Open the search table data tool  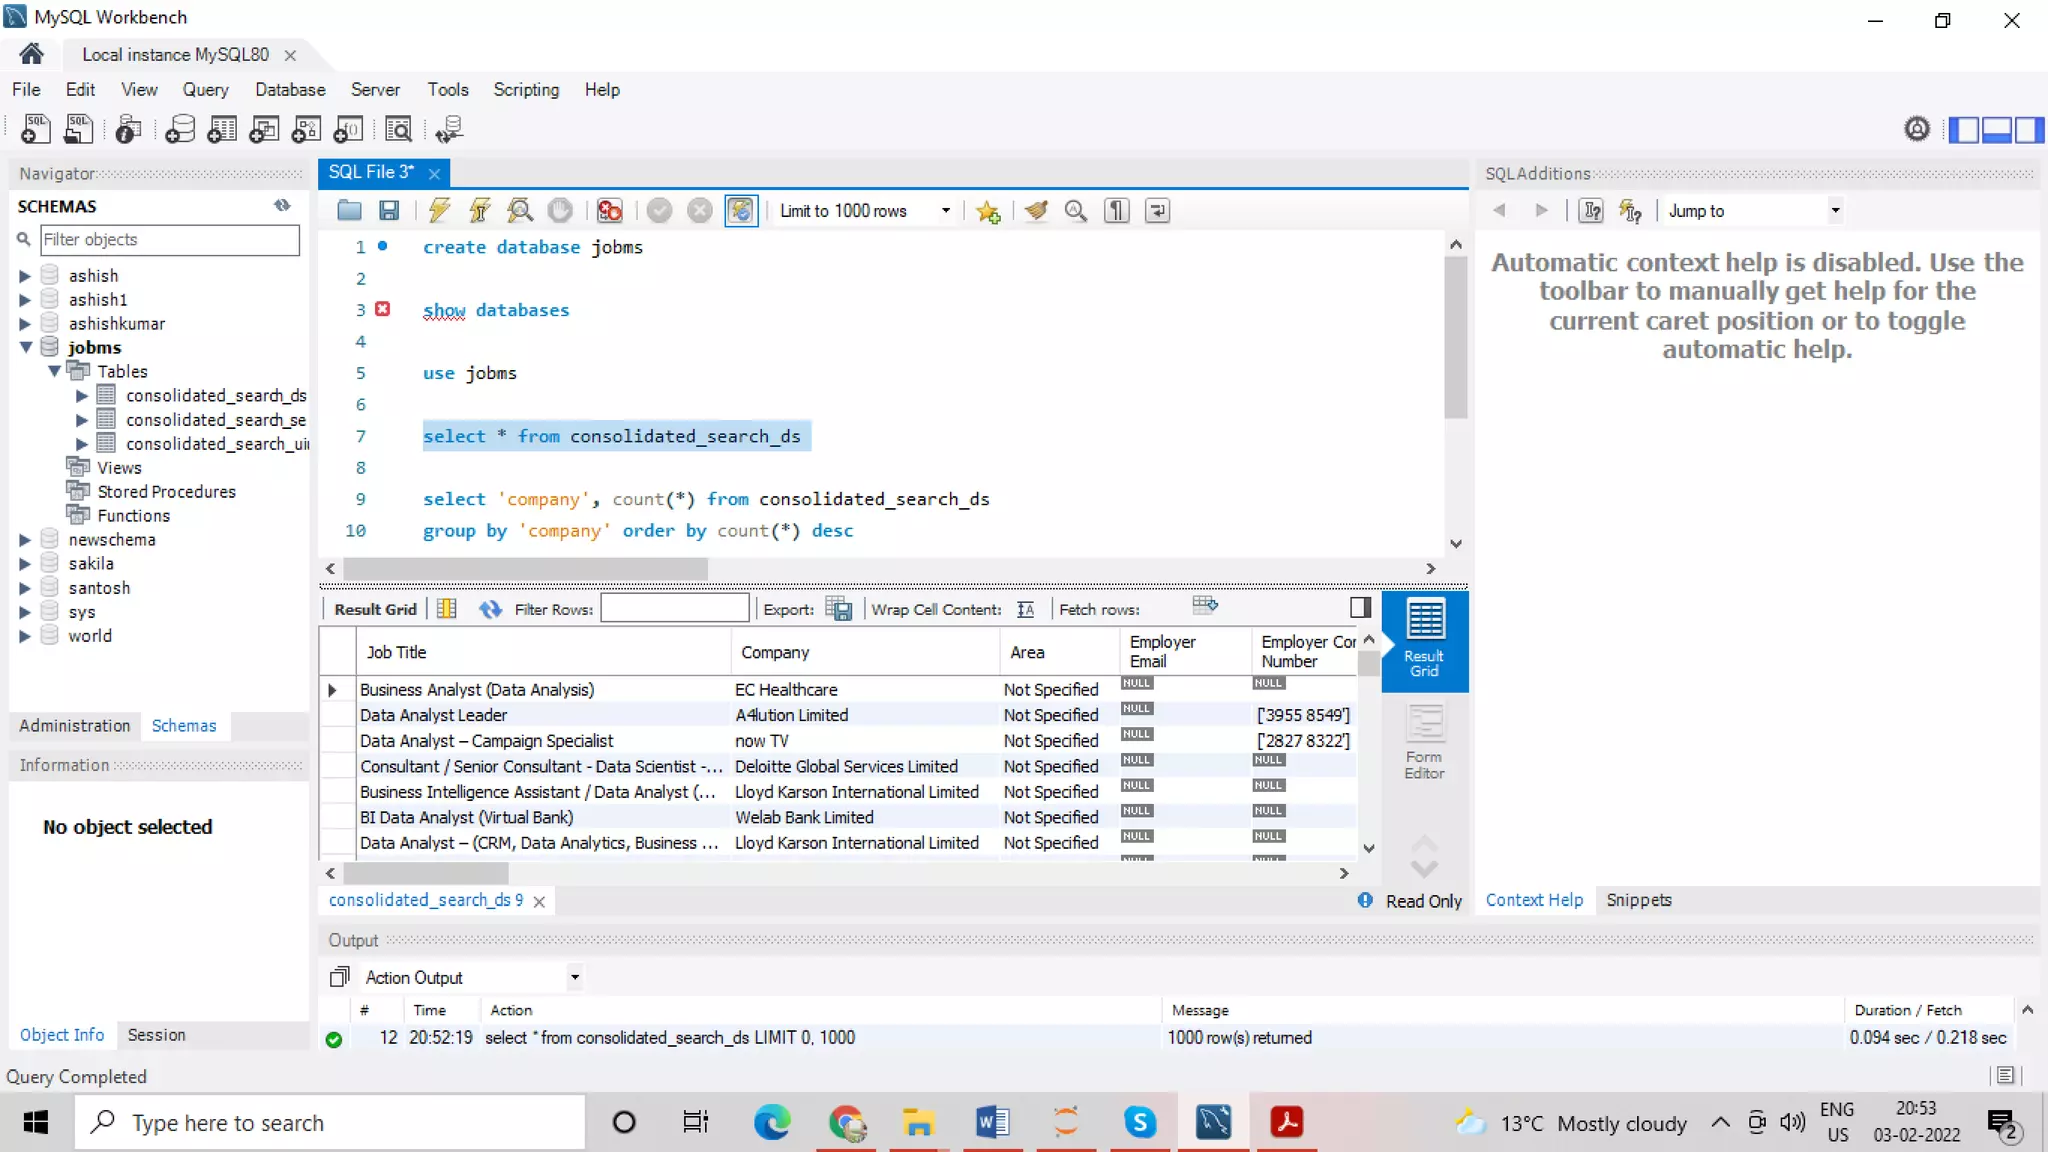(398, 129)
